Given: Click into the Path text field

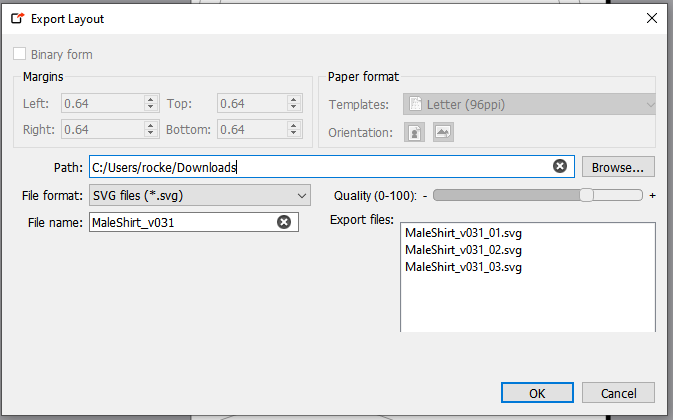Looking at the screenshot, I should [x=332, y=166].
